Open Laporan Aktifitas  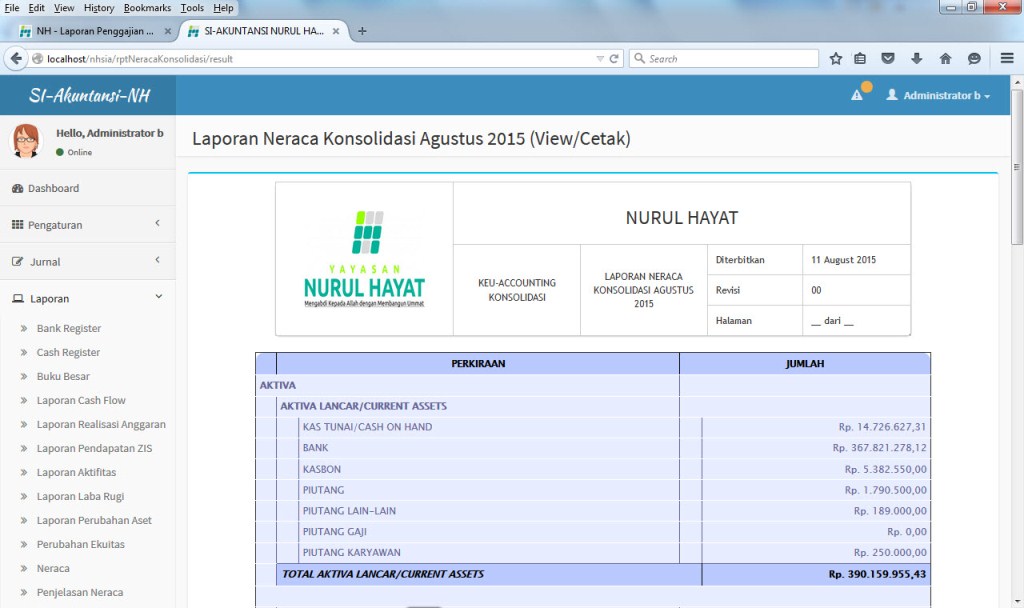76,472
